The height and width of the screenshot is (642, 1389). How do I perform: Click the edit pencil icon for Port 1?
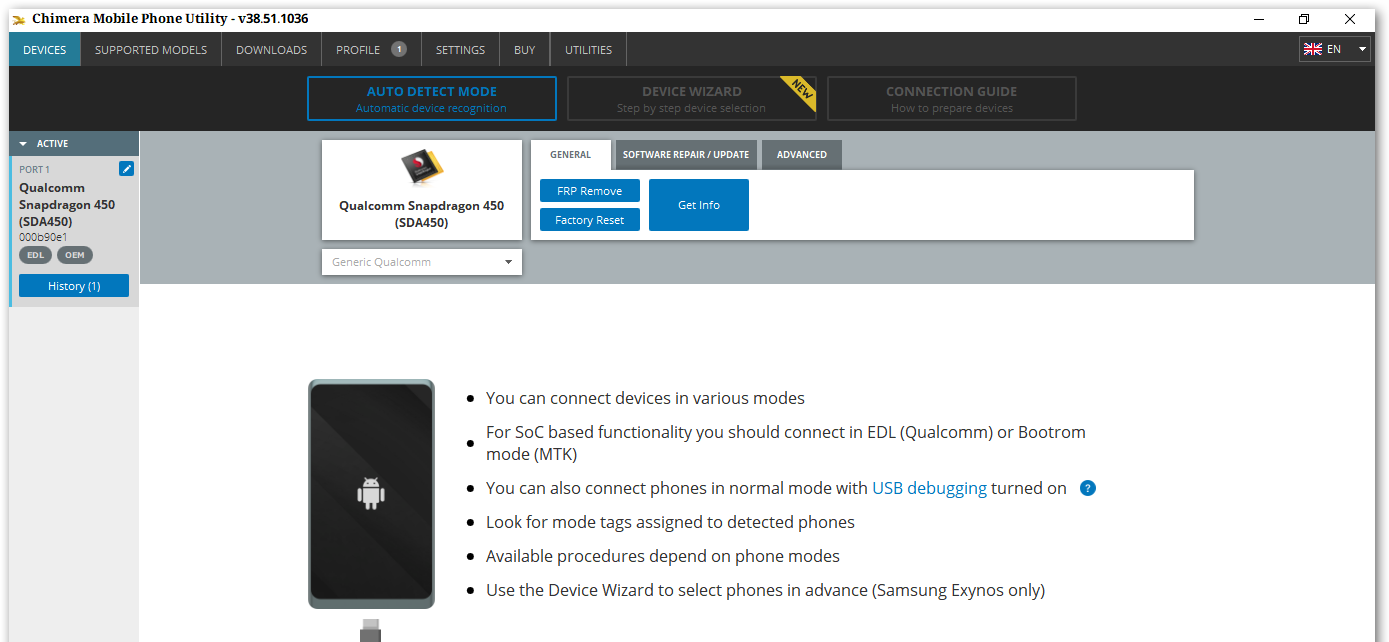126,169
